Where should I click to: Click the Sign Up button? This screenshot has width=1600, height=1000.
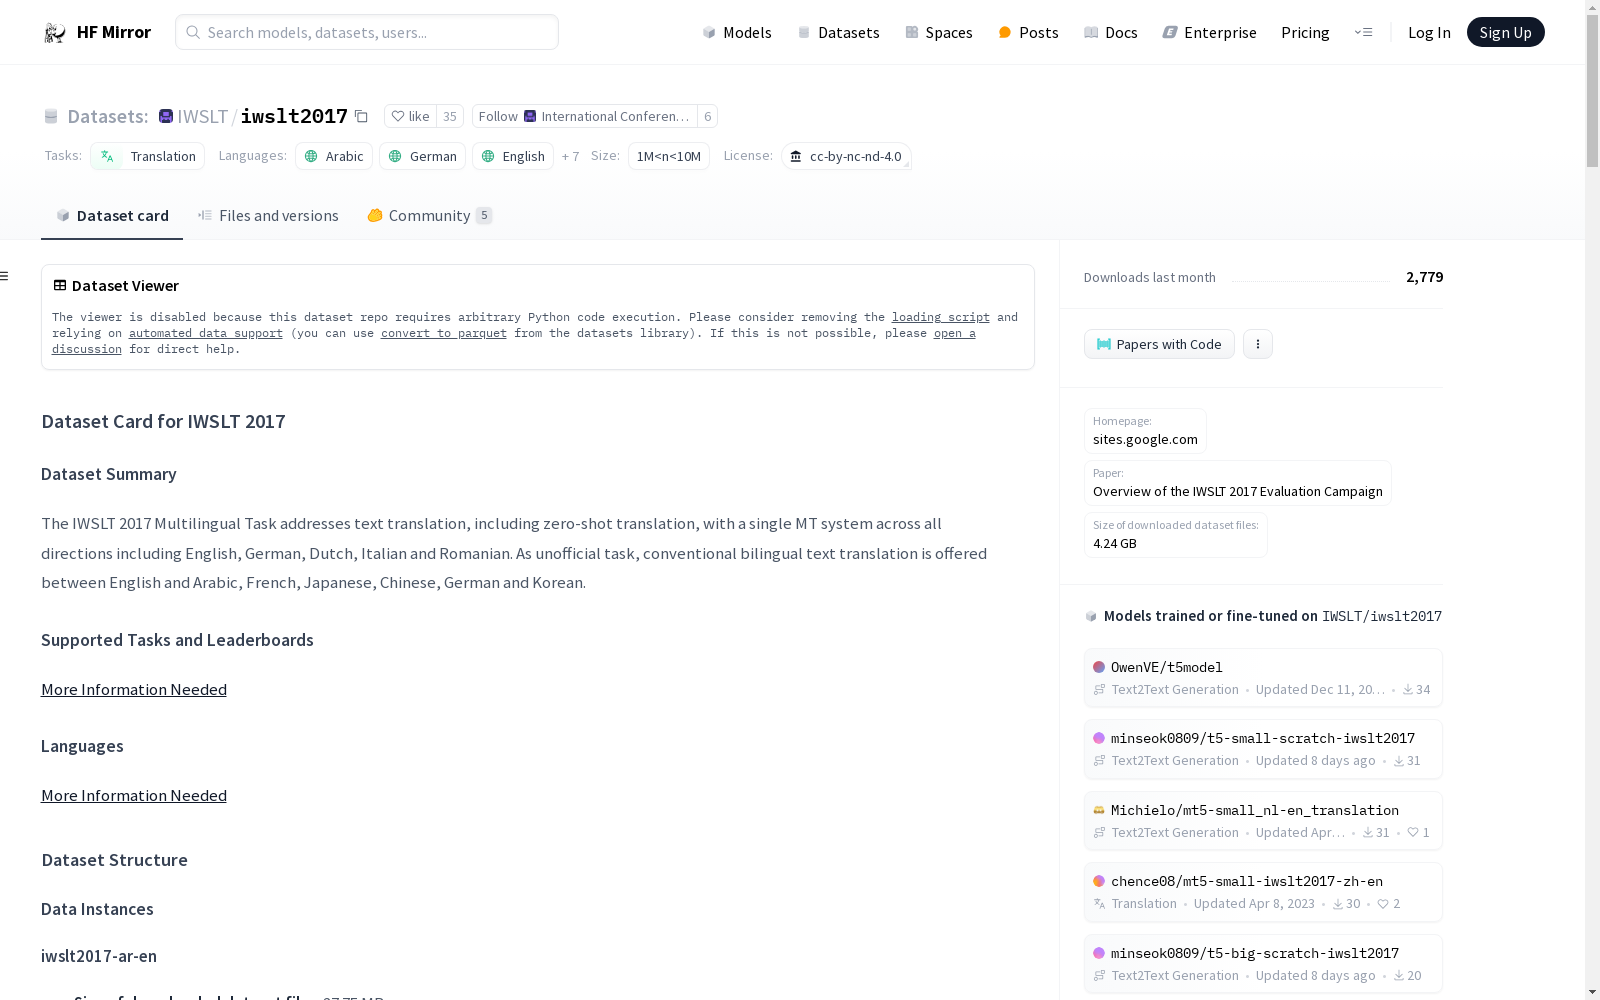[1505, 32]
